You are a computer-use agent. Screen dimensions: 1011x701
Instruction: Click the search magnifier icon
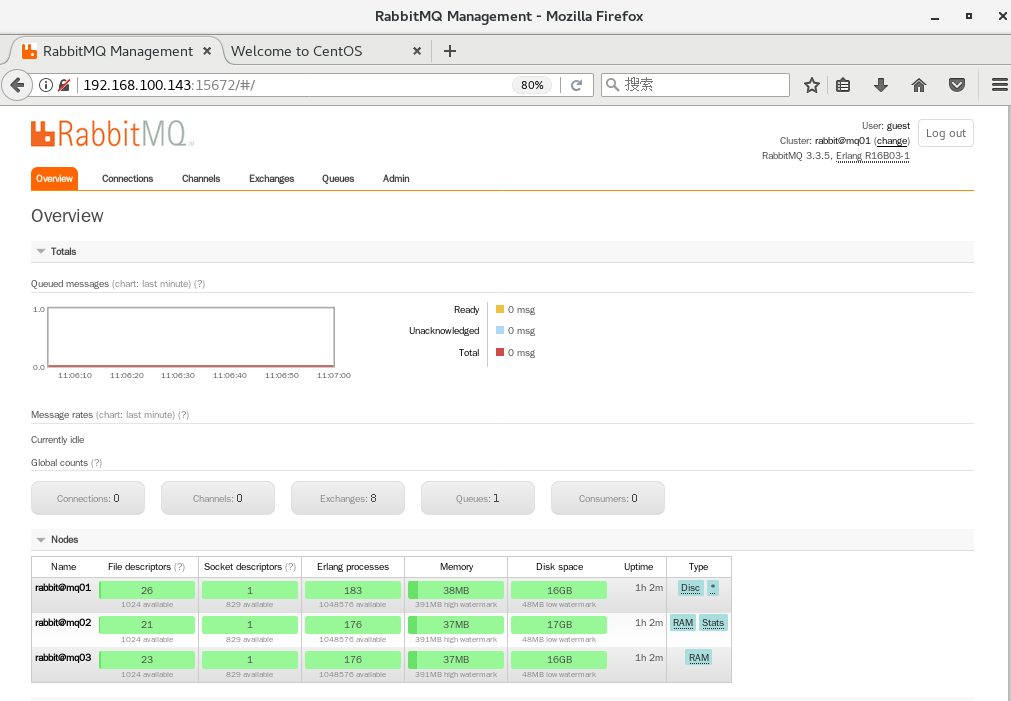tap(613, 84)
